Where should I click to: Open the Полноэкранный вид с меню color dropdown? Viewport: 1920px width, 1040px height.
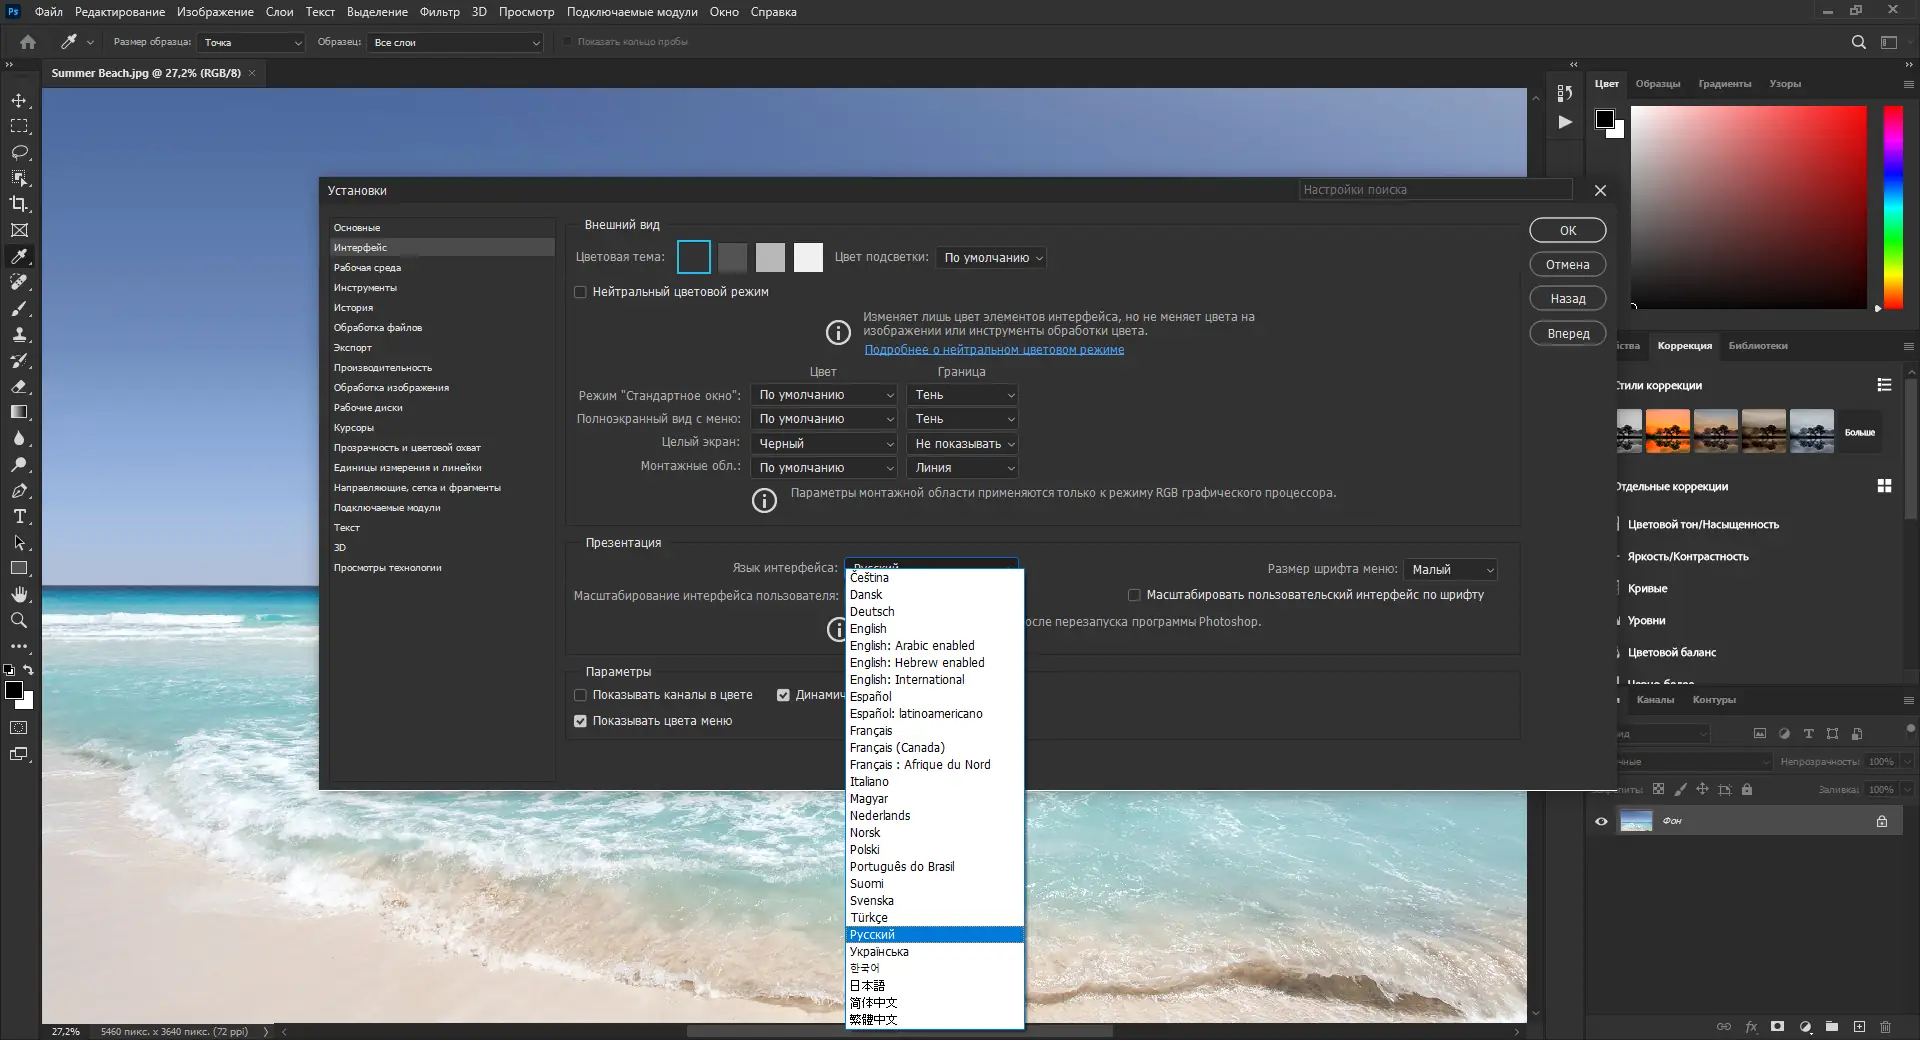(825, 419)
